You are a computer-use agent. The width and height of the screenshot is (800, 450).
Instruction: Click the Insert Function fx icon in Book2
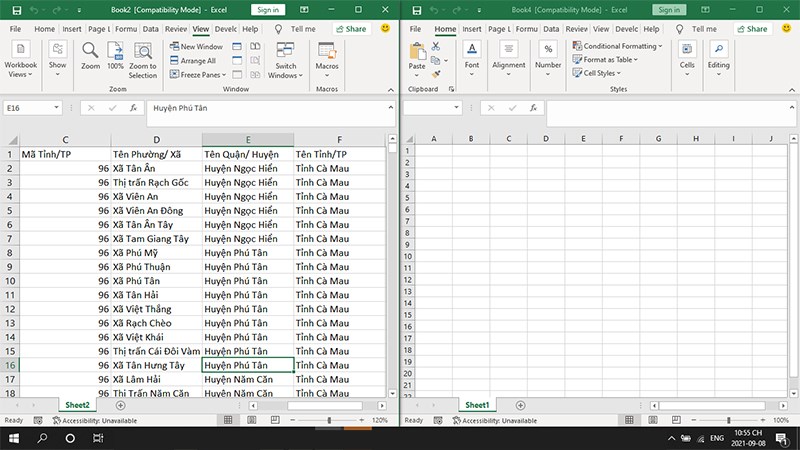[x=133, y=107]
